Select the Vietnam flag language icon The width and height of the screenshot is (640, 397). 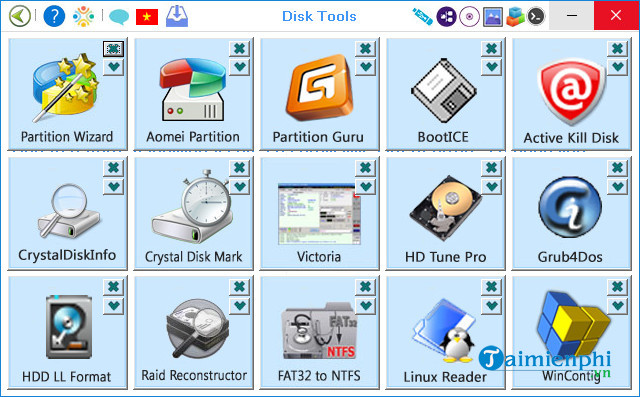click(147, 17)
